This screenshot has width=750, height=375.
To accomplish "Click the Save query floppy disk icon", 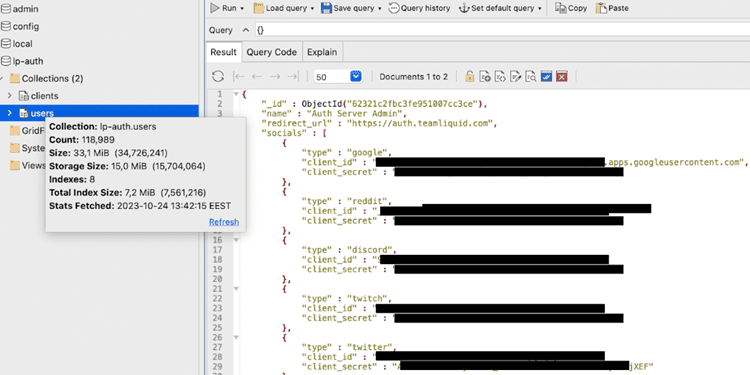I will coord(326,8).
